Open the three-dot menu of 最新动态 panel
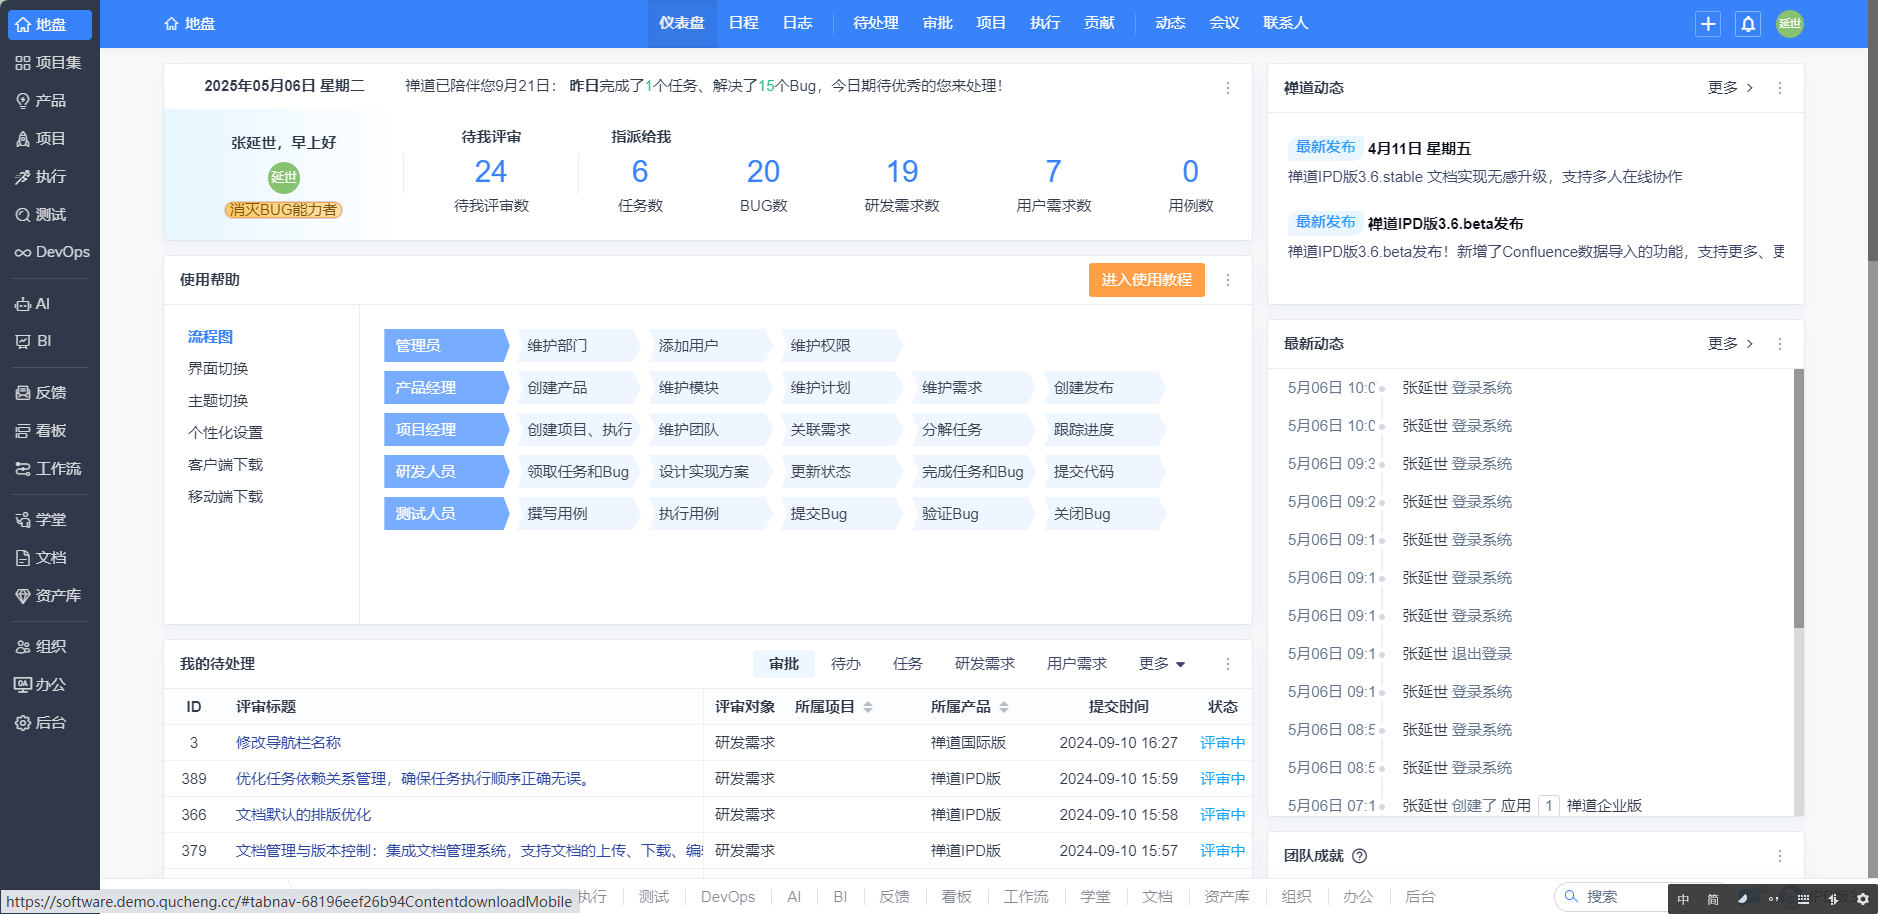The height and width of the screenshot is (914, 1878). pyautogui.click(x=1780, y=344)
